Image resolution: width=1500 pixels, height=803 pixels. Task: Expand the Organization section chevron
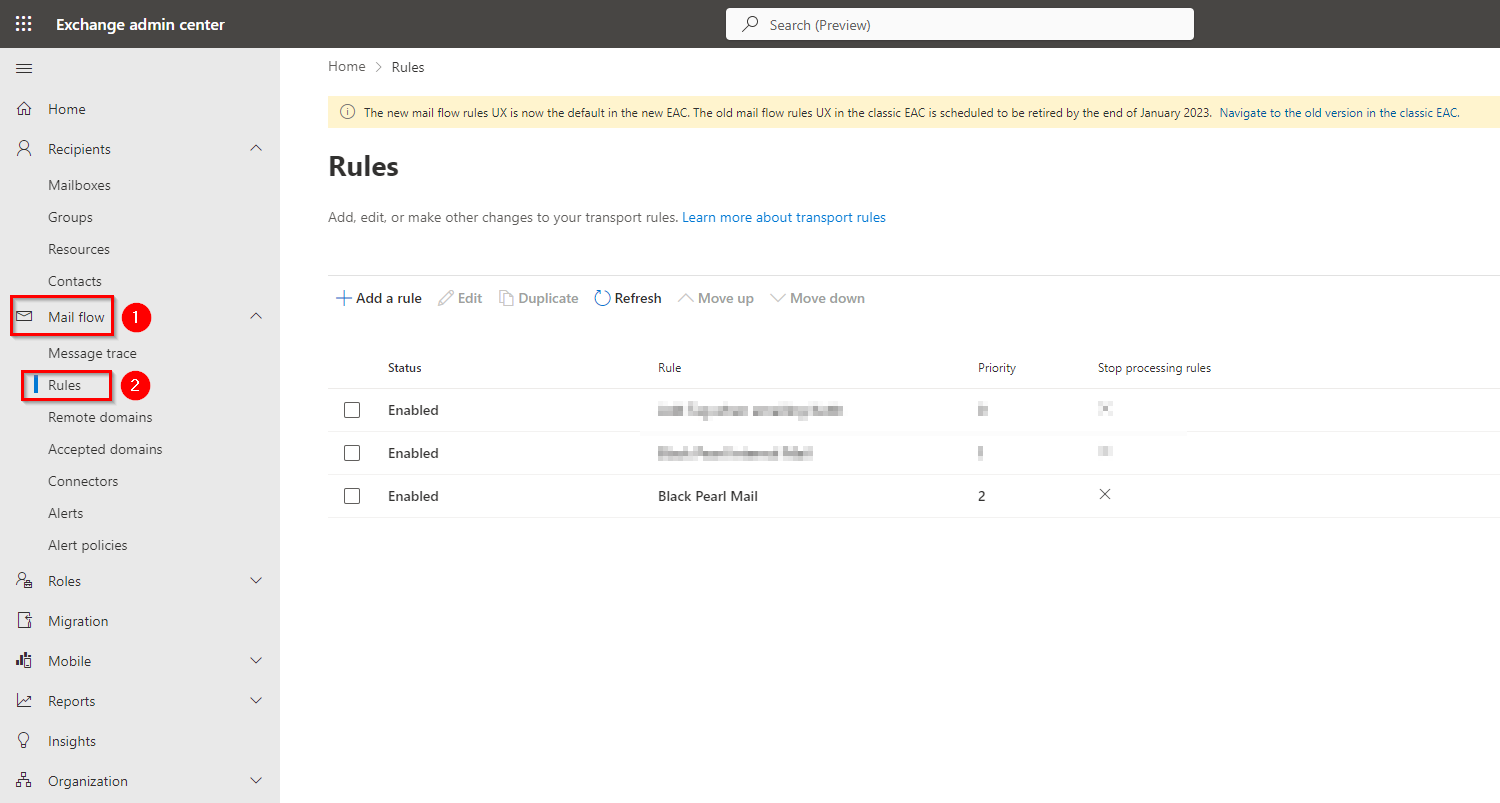click(256, 781)
